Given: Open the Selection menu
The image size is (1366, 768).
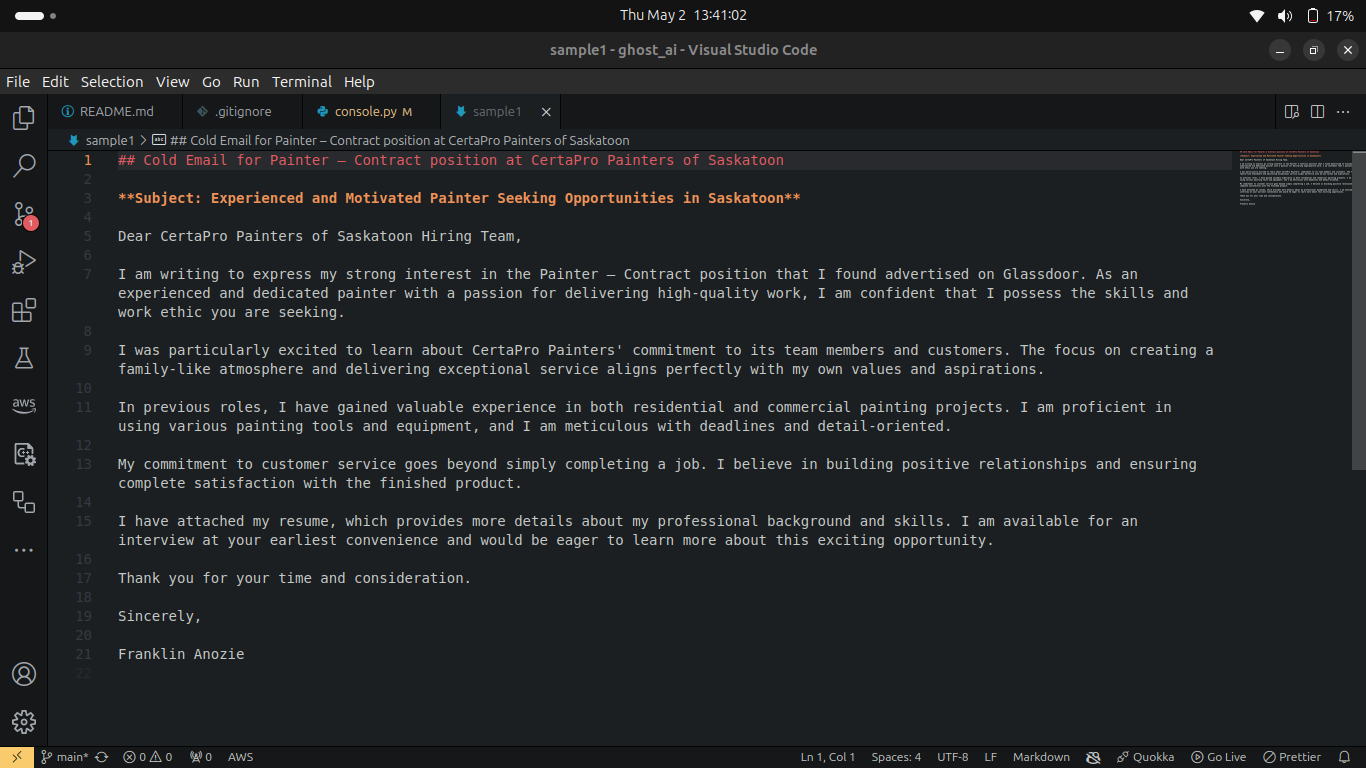Looking at the screenshot, I should coord(112,82).
